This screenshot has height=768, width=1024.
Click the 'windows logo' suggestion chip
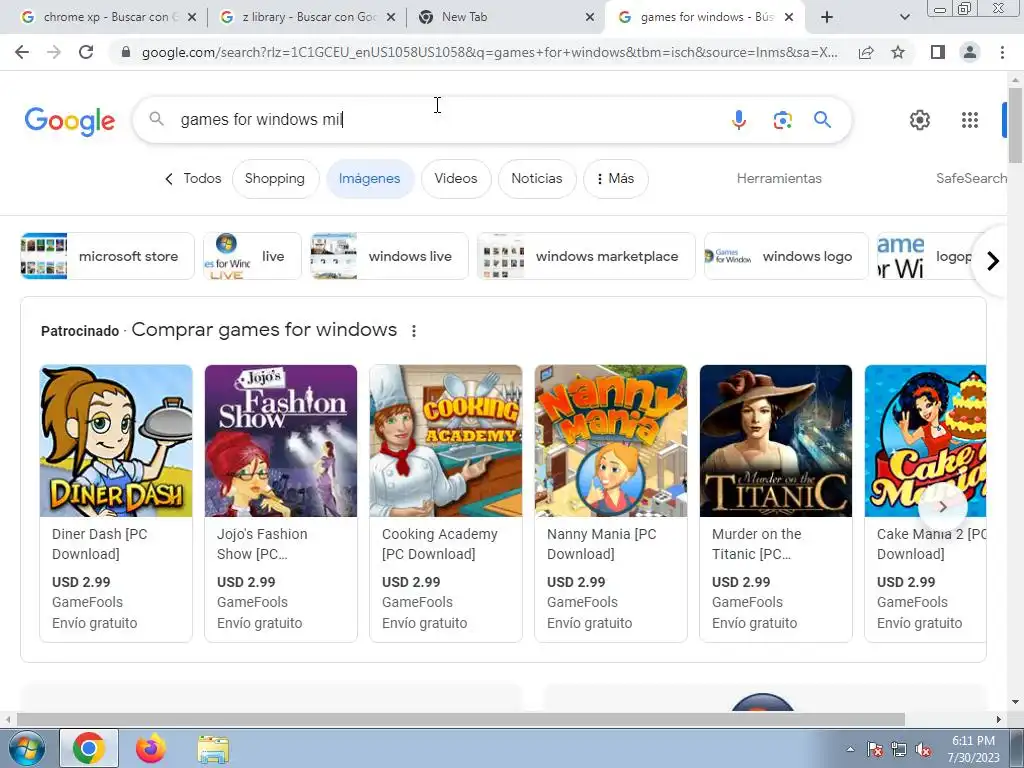(x=786, y=256)
